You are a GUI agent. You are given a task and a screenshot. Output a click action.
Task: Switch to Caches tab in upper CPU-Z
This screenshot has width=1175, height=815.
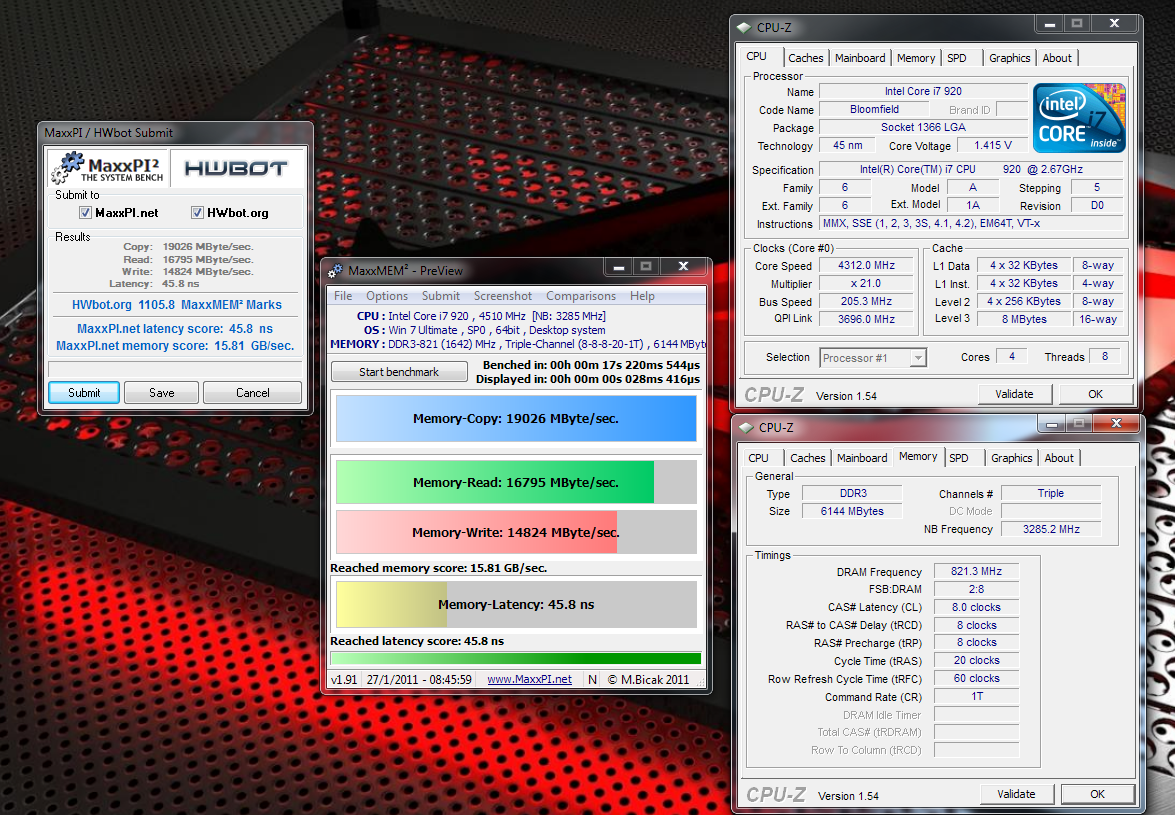pyautogui.click(x=806, y=58)
